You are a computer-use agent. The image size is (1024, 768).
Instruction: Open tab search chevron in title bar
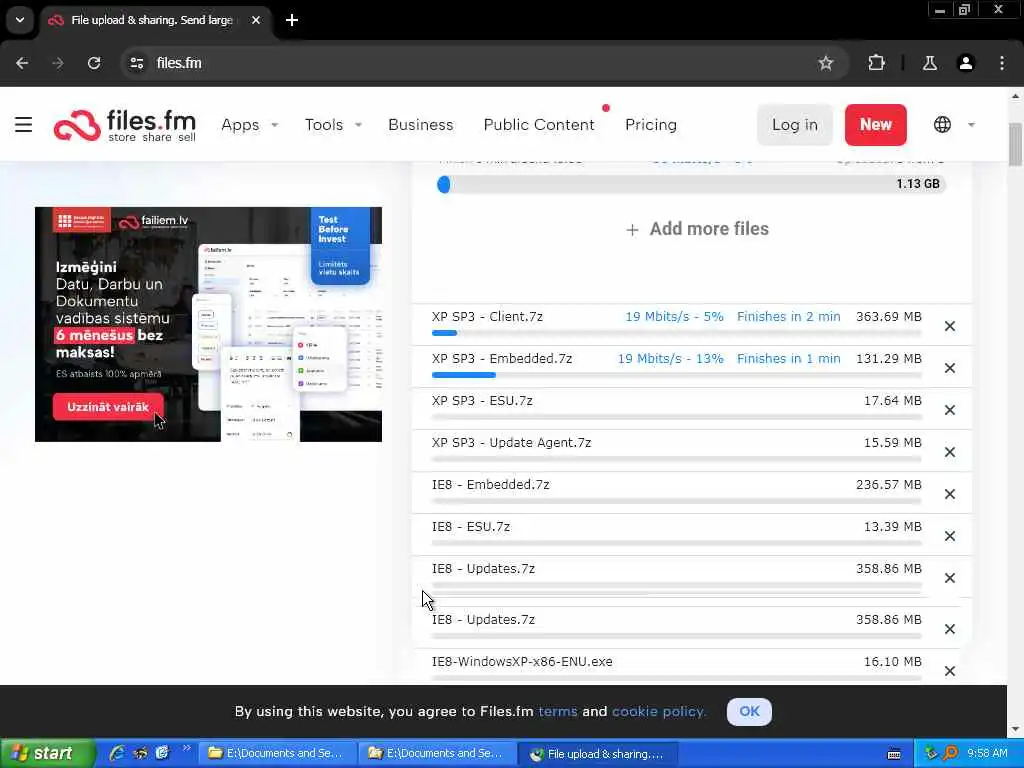click(x=20, y=20)
